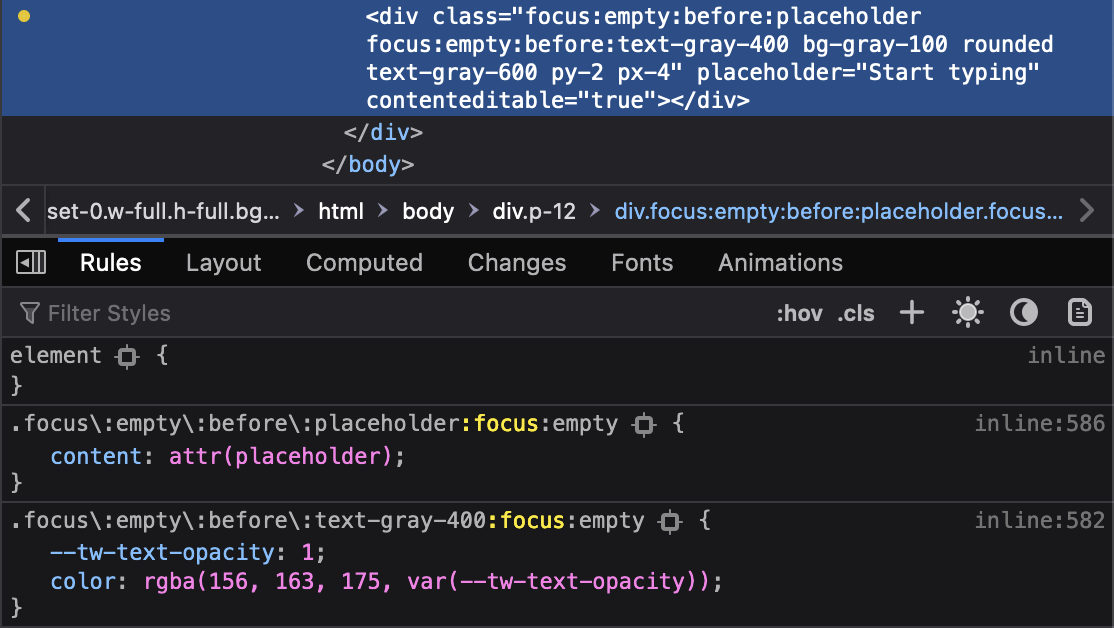1114x628 pixels.
Task: Simulate dark color scheme
Action: tap(1023, 313)
